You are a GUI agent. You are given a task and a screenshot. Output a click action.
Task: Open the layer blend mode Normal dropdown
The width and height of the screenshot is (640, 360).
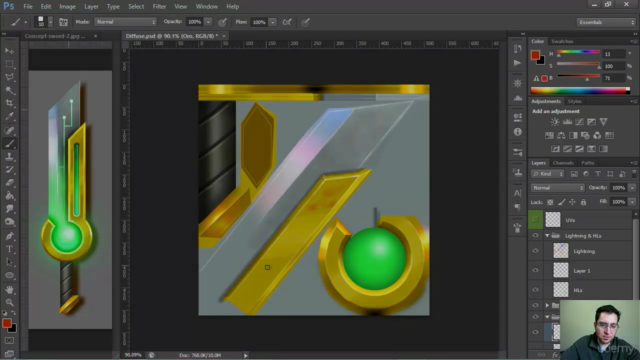(558, 188)
